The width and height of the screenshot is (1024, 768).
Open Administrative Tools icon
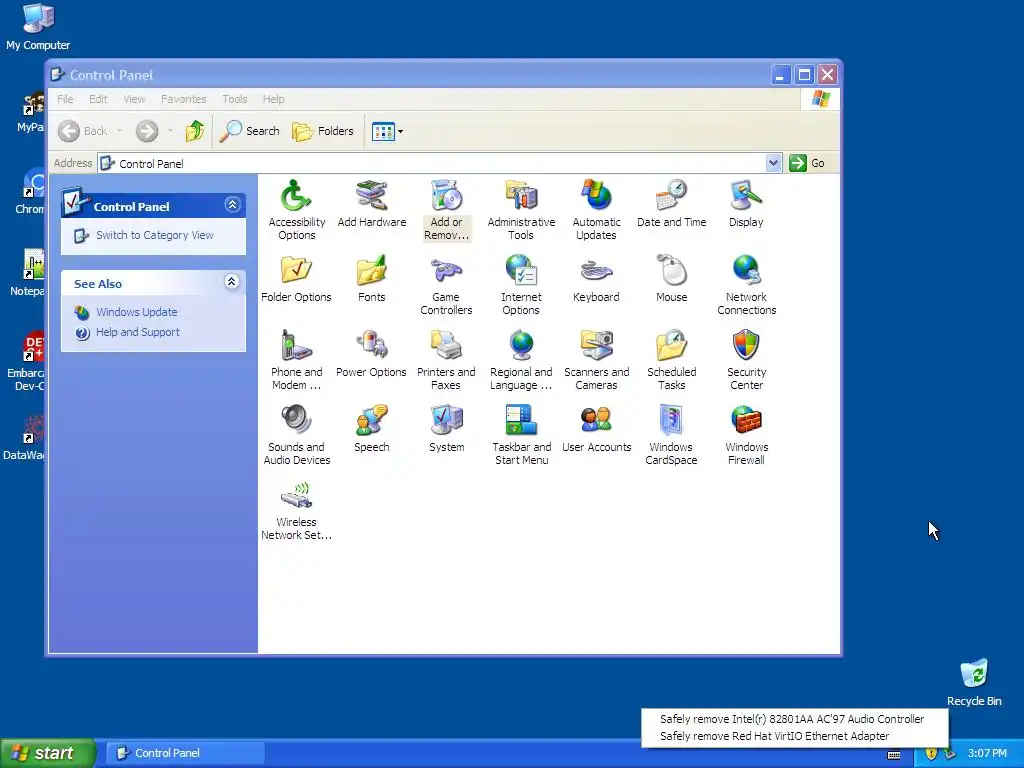521,210
